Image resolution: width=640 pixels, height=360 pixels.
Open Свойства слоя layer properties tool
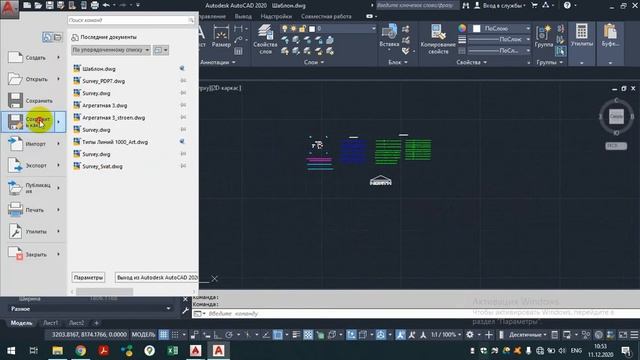(x=265, y=39)
